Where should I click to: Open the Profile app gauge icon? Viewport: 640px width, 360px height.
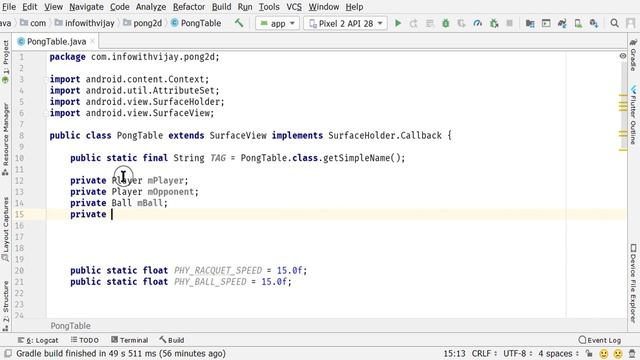tap(478, 24)
